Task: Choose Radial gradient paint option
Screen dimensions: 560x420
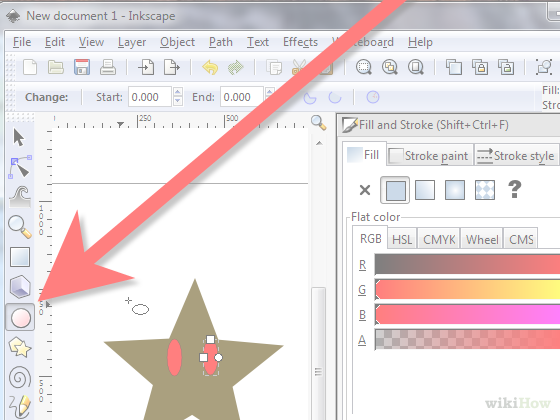Action: pyautogui.click(x=455, y=190)
